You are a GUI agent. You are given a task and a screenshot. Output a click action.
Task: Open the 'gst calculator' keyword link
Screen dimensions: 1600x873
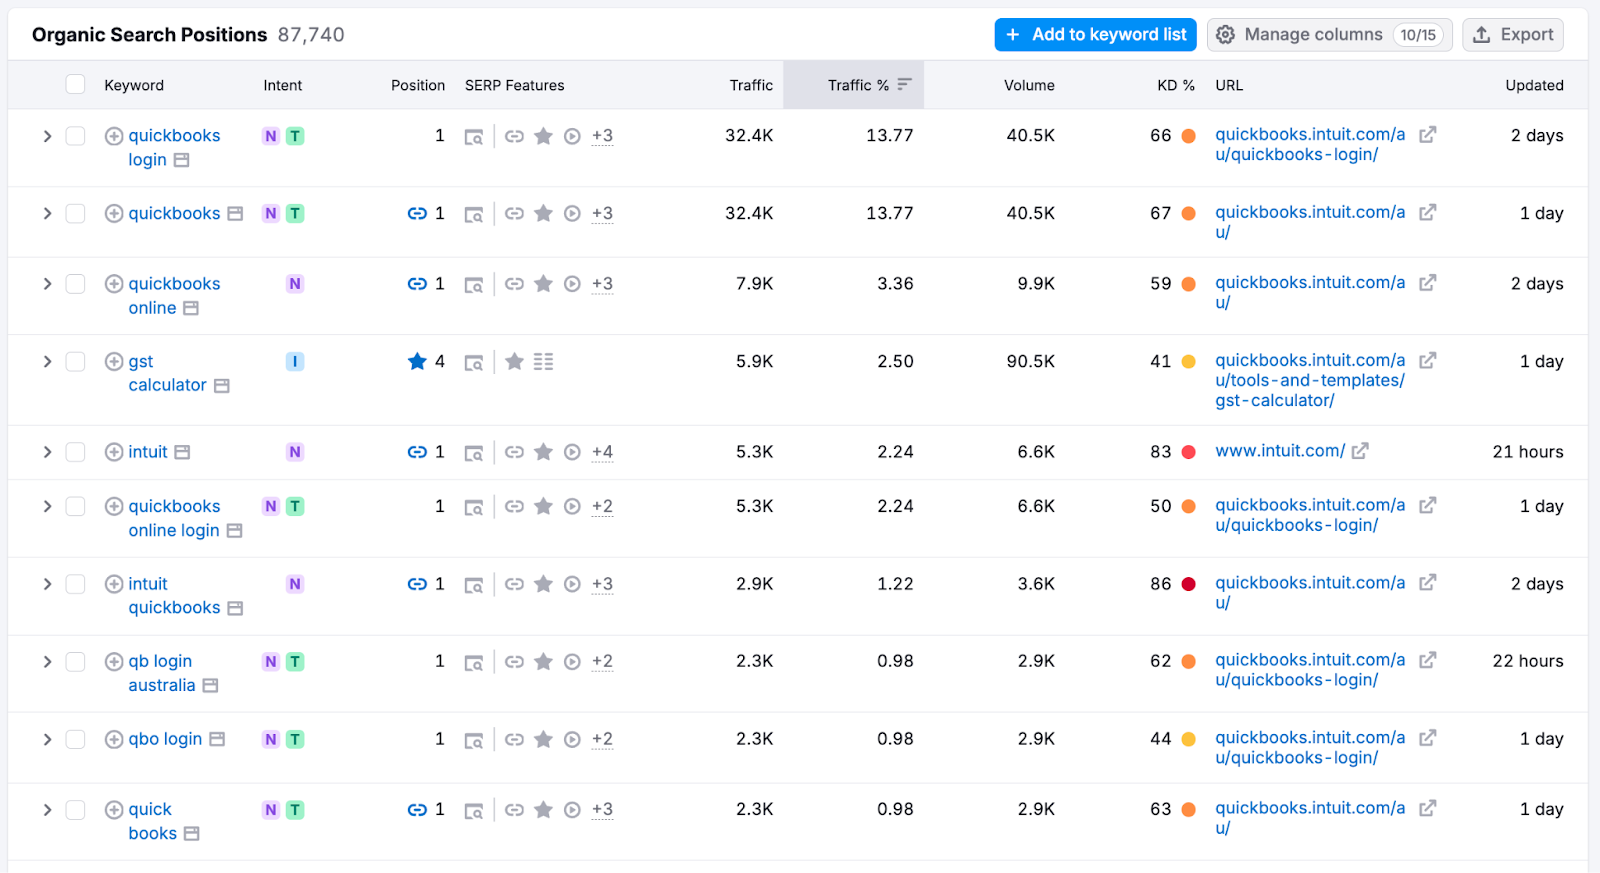pyautogui.click(x=167, y=373)
